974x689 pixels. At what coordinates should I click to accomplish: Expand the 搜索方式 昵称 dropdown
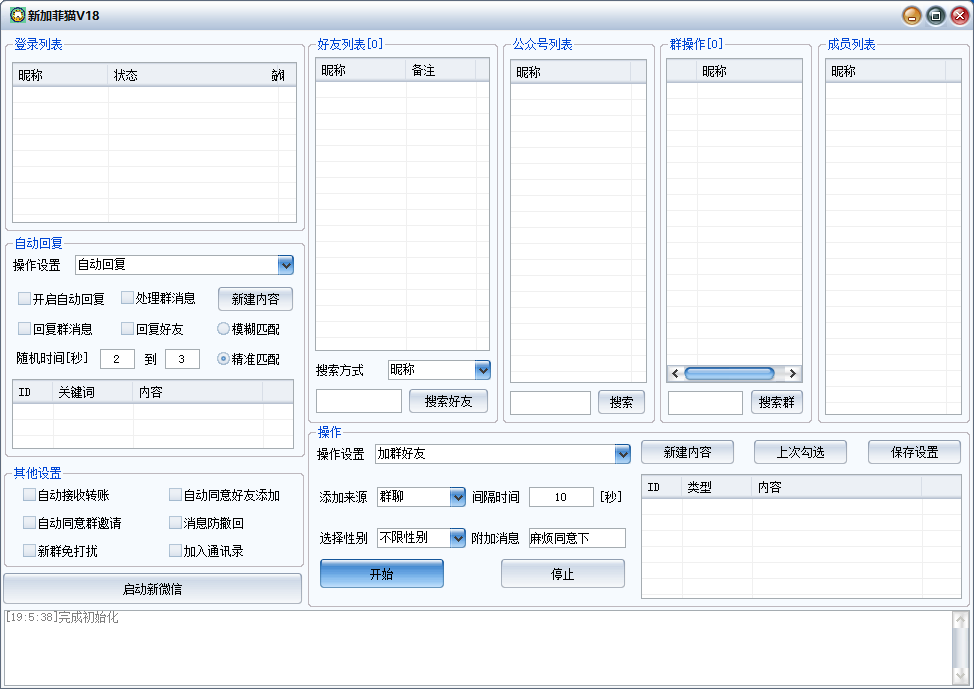482,370
